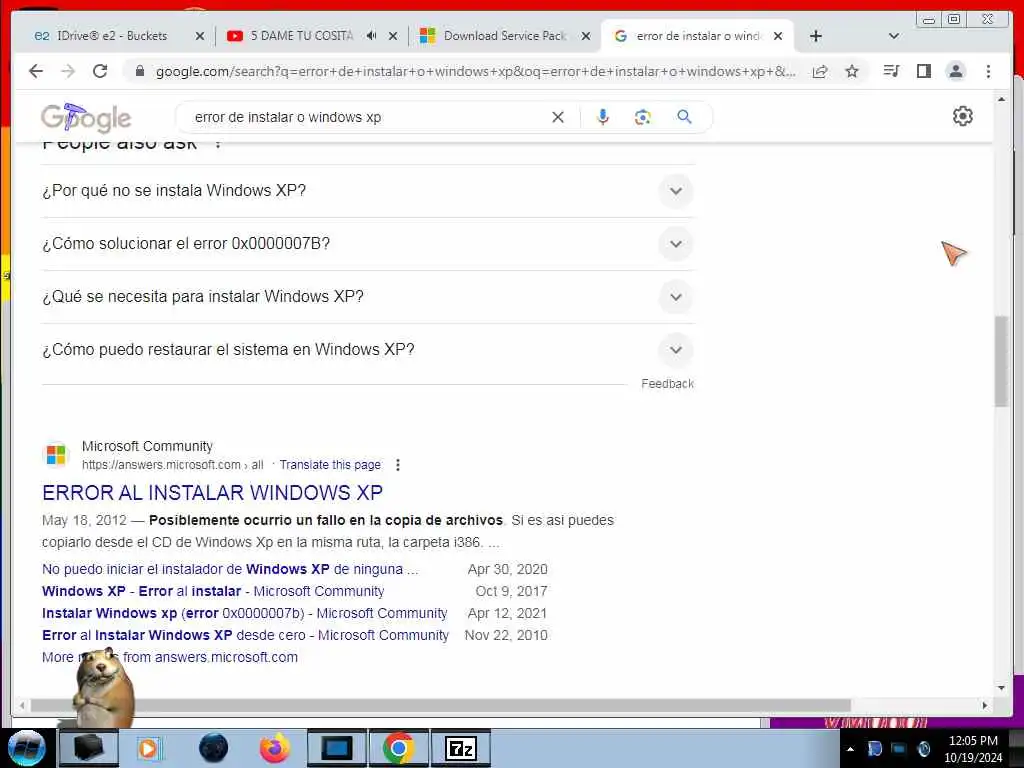Image resolution: width=1024 pixels, height=768 pixels.
Task: Show hidden system tray icons
Action: 850,749
